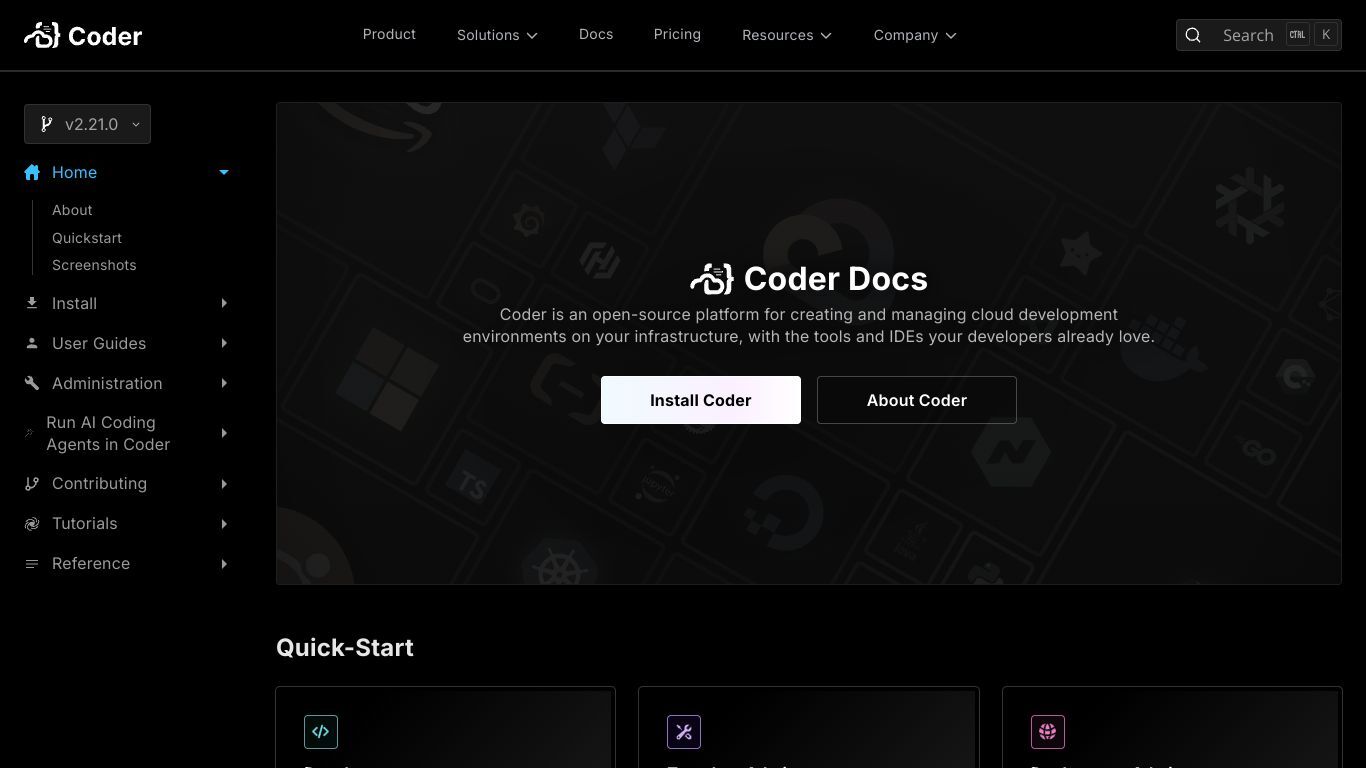Viewport: 1366px width, 768px height.
Task: Open Docs in top navigation
Action: (x=596, y=34)
